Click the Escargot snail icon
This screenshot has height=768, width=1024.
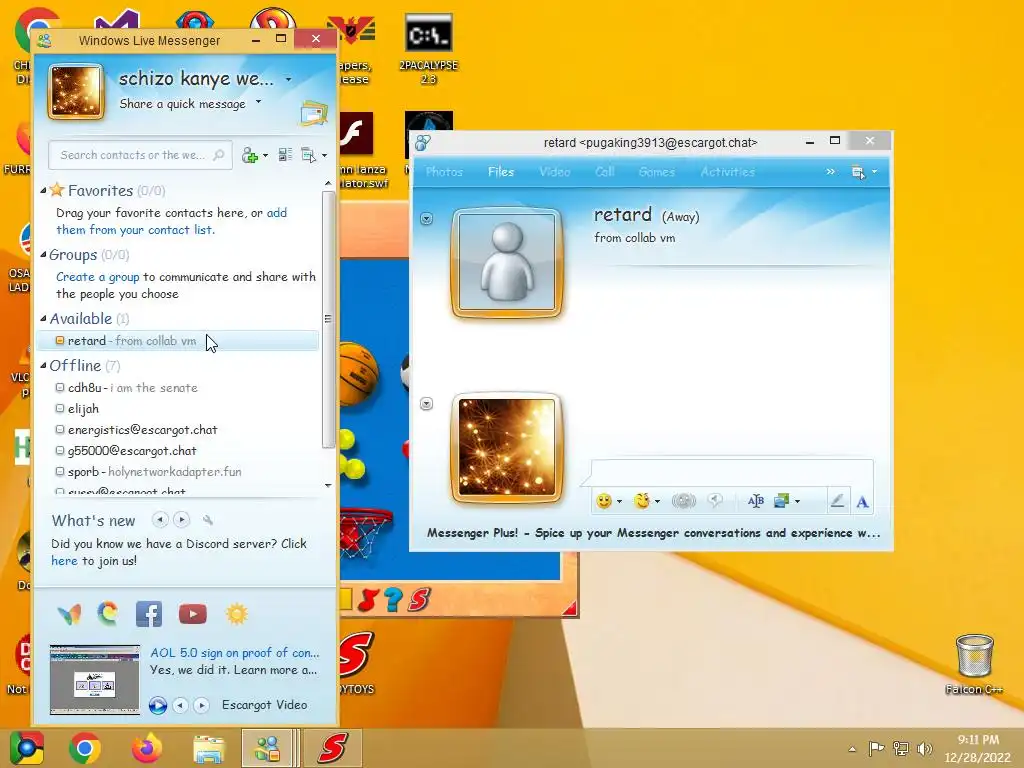point(108,614)
